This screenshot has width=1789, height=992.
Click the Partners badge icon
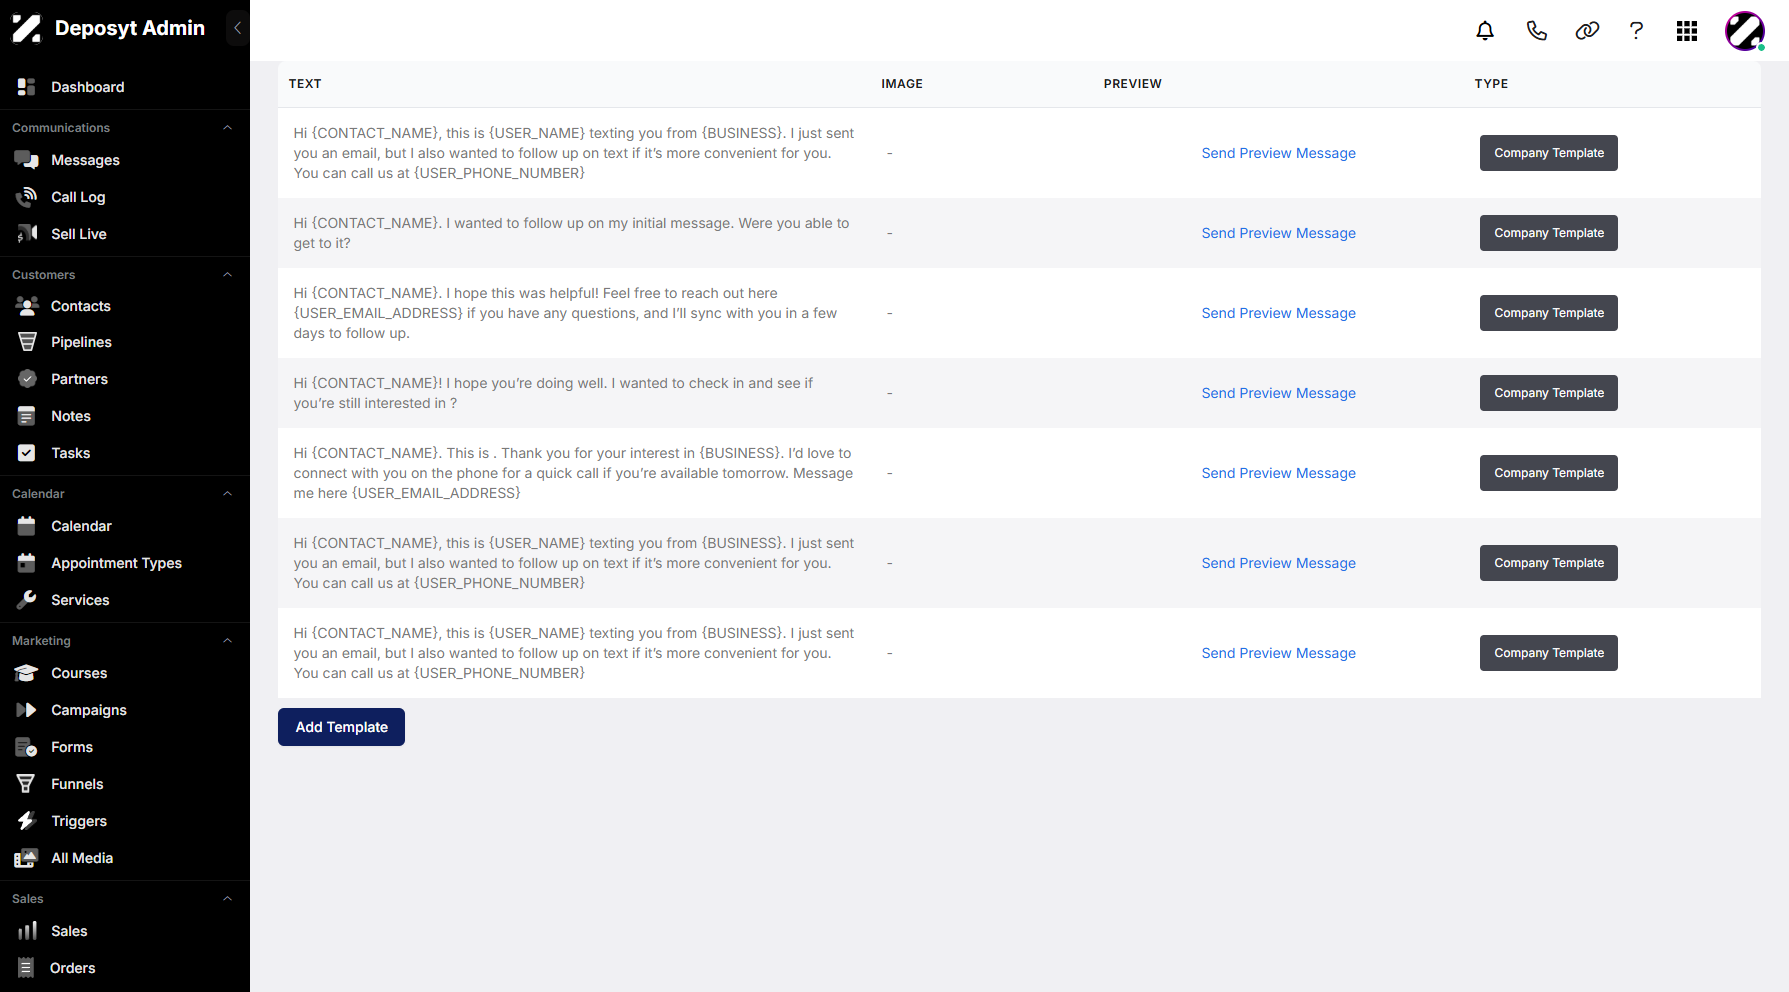coord(27,379)
